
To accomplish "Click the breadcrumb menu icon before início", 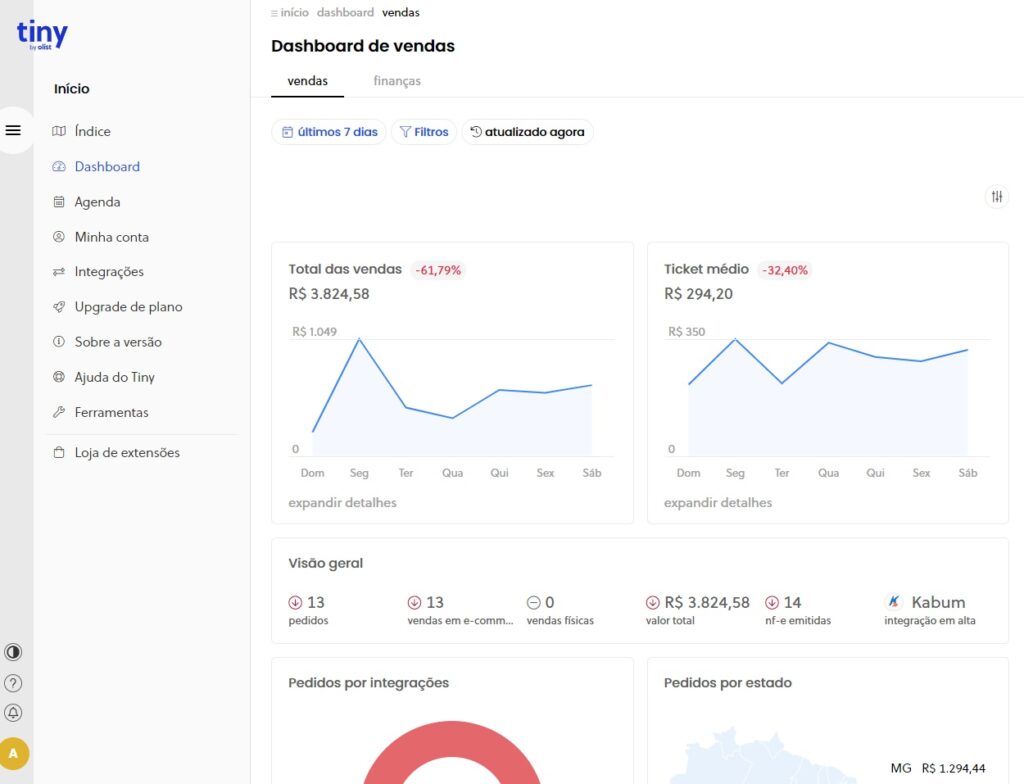I will tap(274, 13).
